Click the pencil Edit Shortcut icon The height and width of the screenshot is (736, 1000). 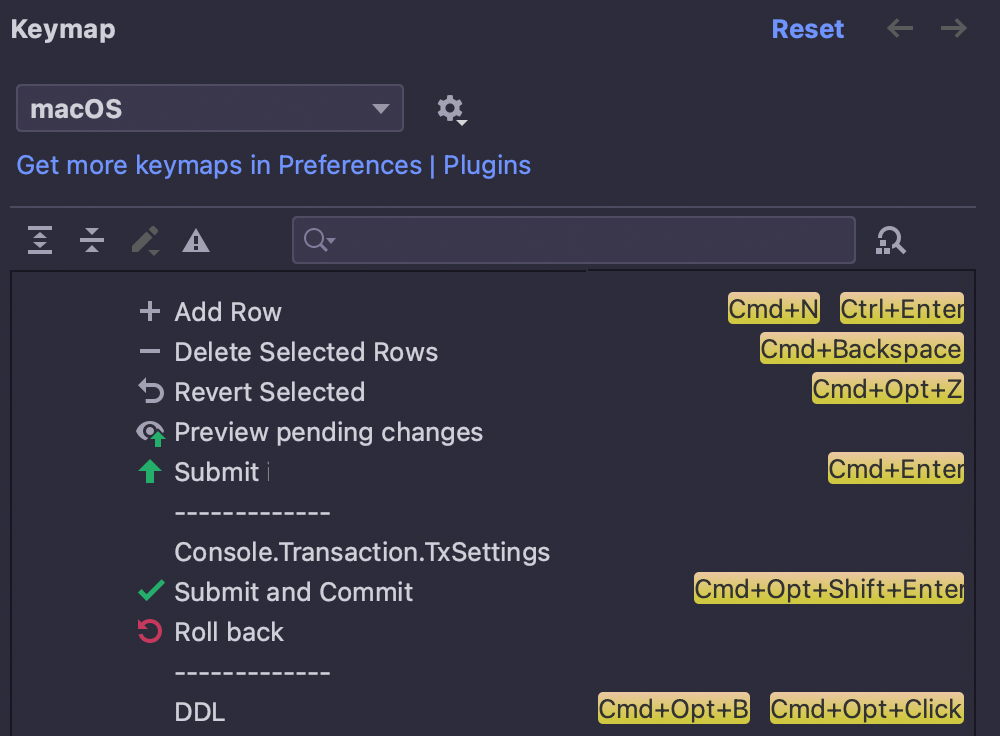tap(144, 240)
